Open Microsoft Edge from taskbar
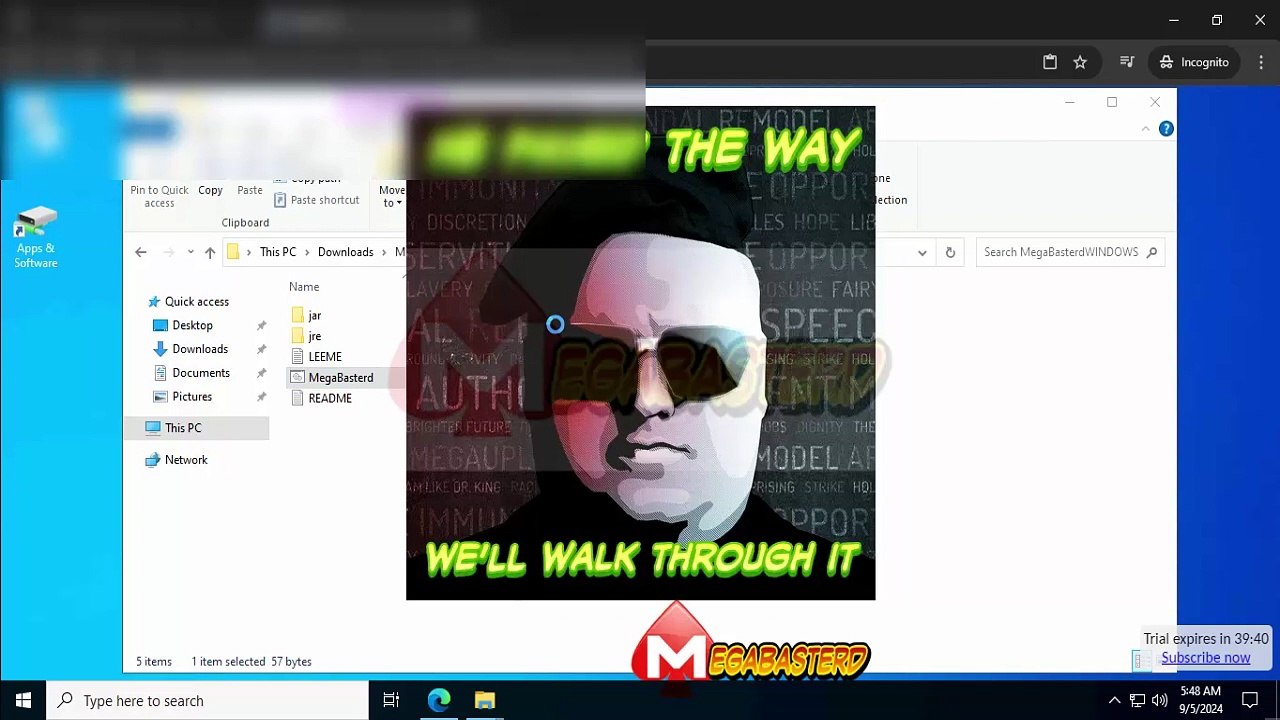Screen dimensions: 1280x720 pos(439,701)
